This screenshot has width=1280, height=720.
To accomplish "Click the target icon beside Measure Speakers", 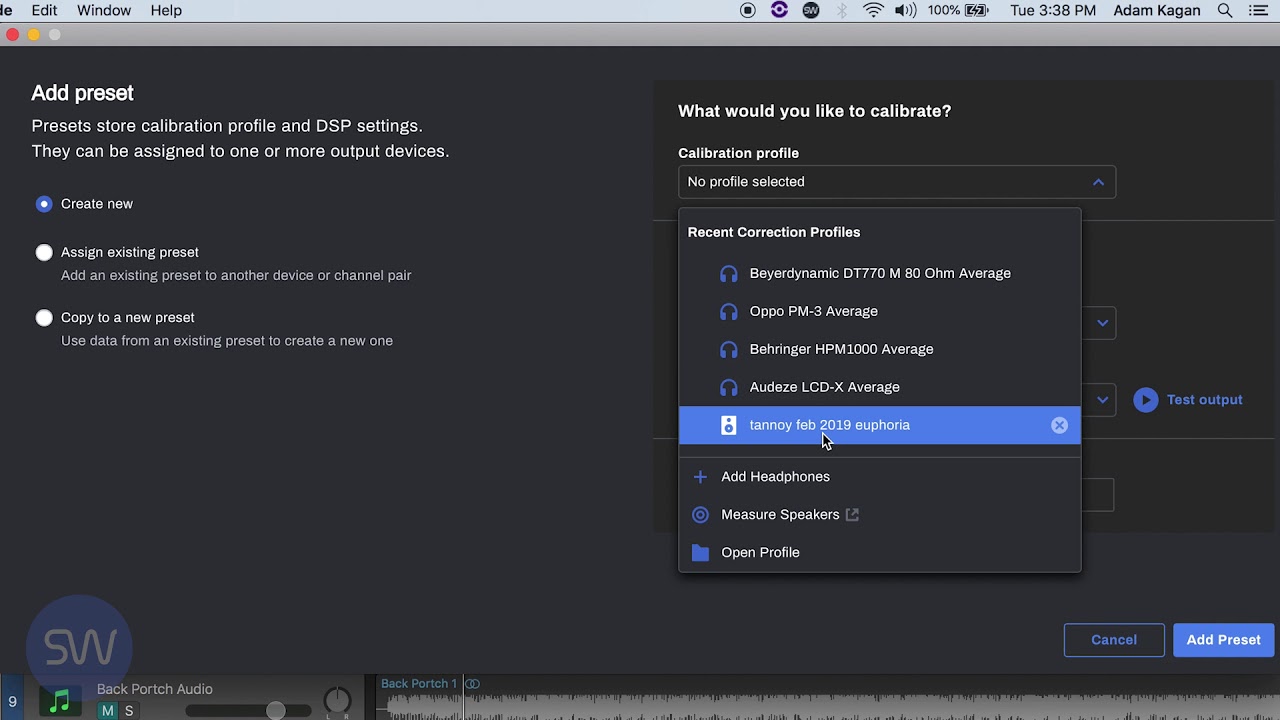I will (700, 515).
